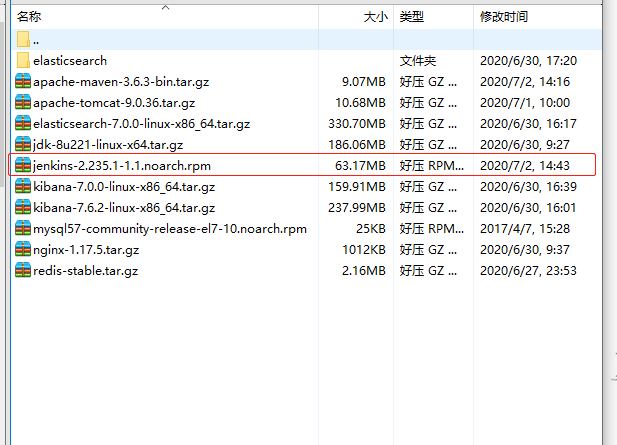Select file name apache-maven-3.6.3-bin.tar.gz

(x=121, y=82)
